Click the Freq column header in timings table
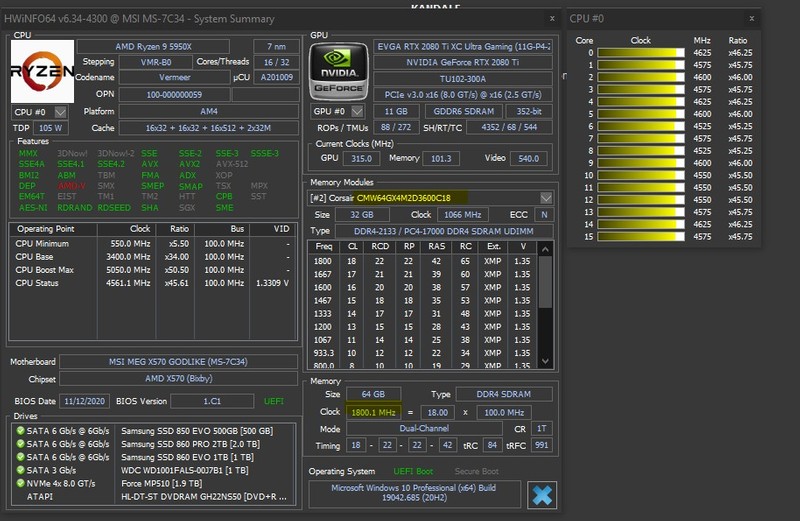Screen dimensions: 800x521 (x=323, y=246)
